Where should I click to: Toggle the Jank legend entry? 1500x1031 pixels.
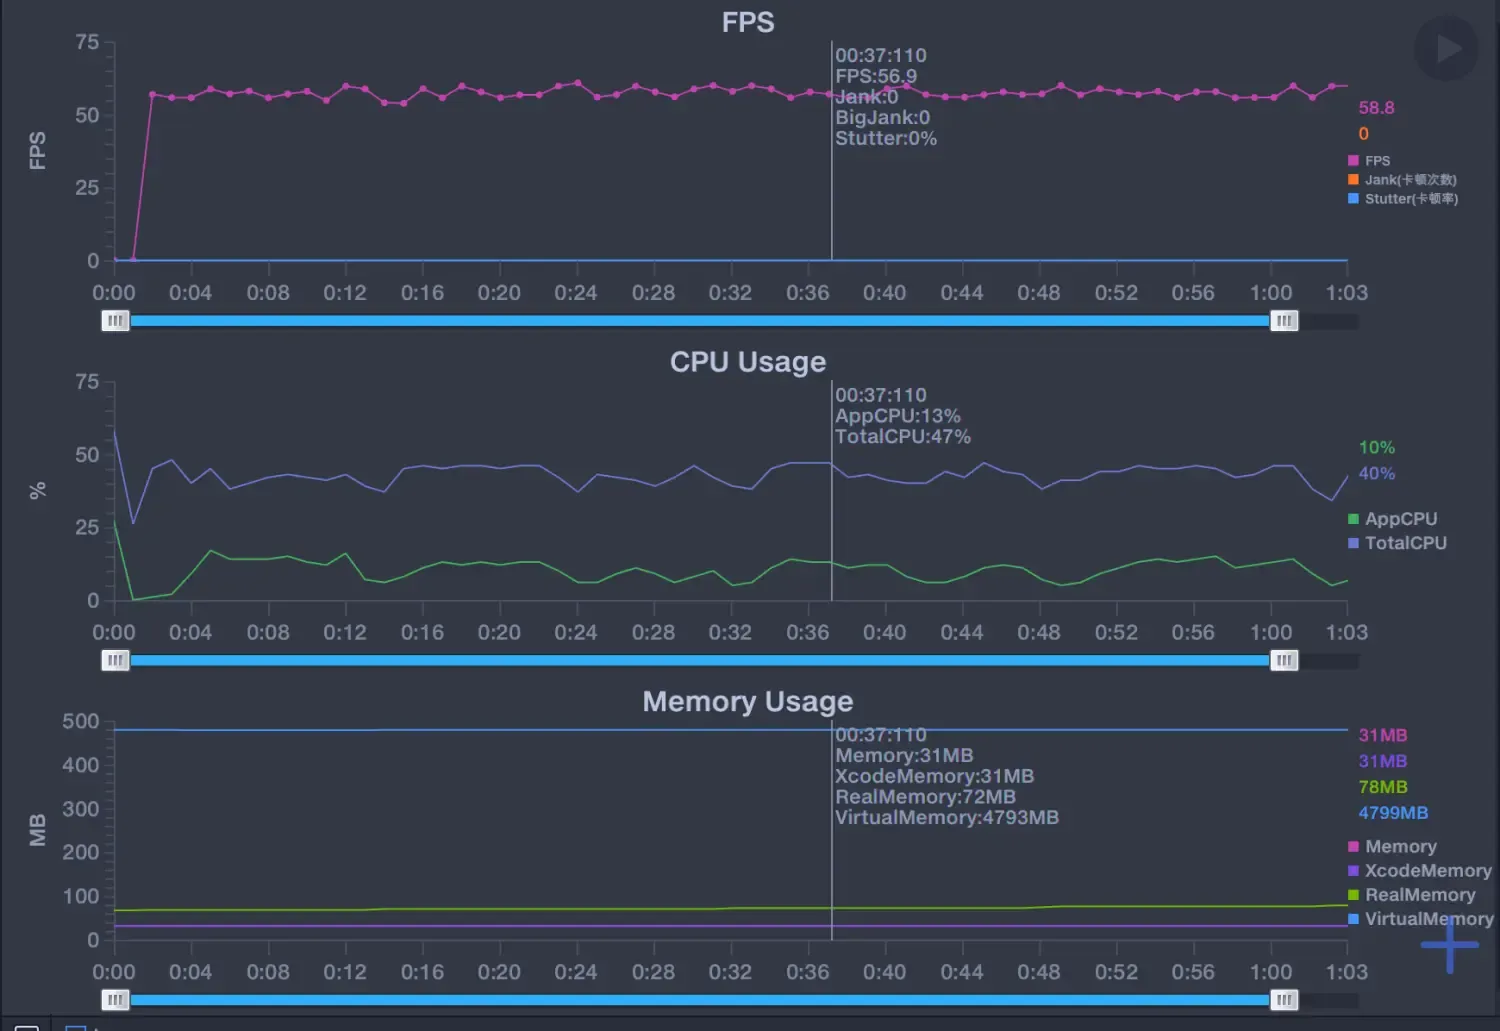click(1402, 180)
